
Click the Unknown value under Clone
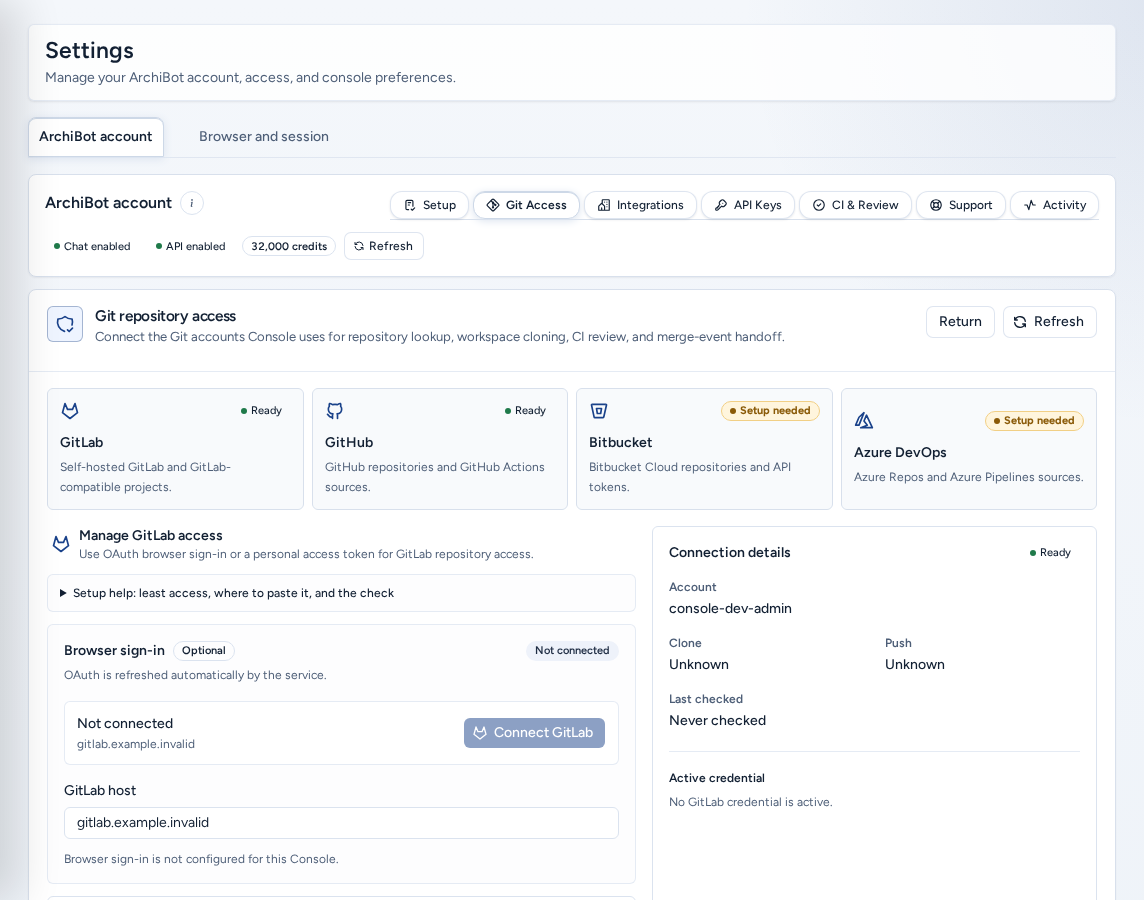pyautogui.click(x=699, y=664)
